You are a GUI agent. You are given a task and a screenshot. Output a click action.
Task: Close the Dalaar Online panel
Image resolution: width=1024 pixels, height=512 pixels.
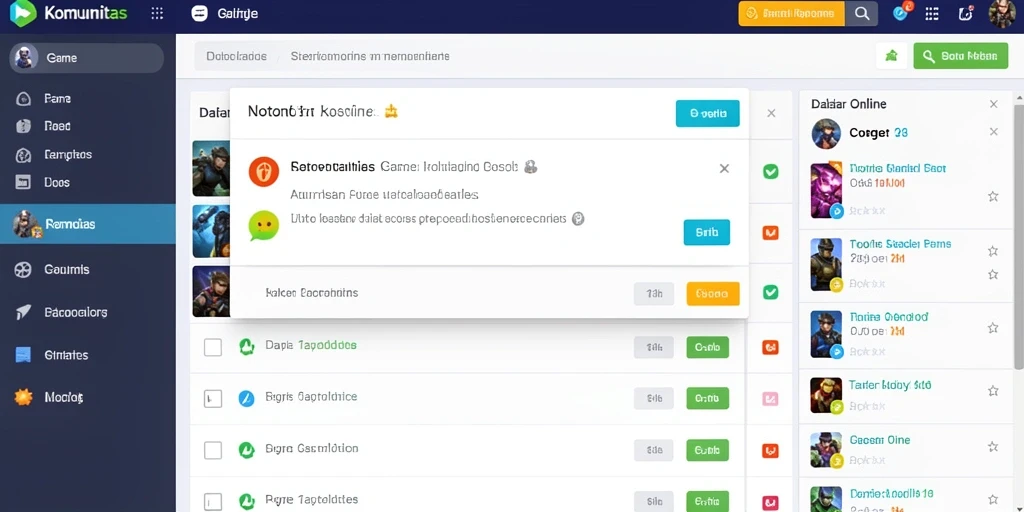point(993,104)
